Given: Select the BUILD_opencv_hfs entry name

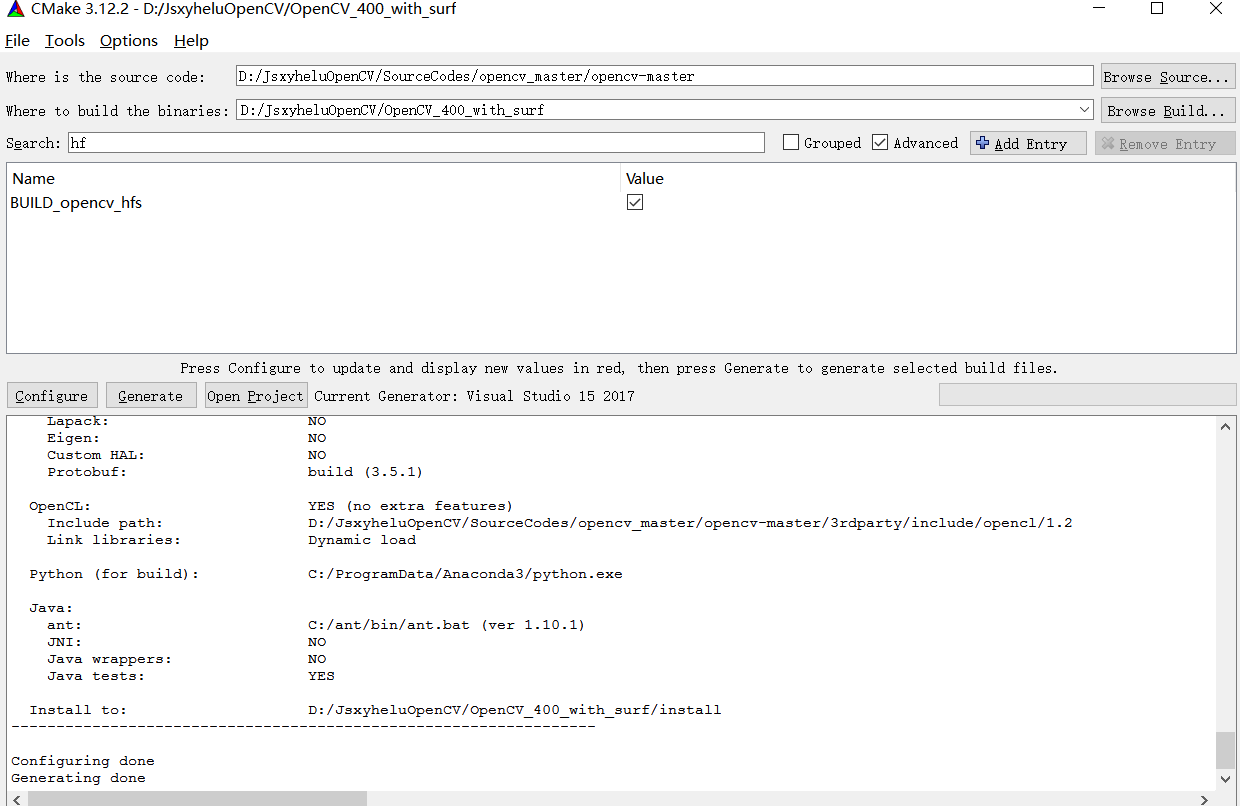Looking at the screenshot, I should [76, 203].
